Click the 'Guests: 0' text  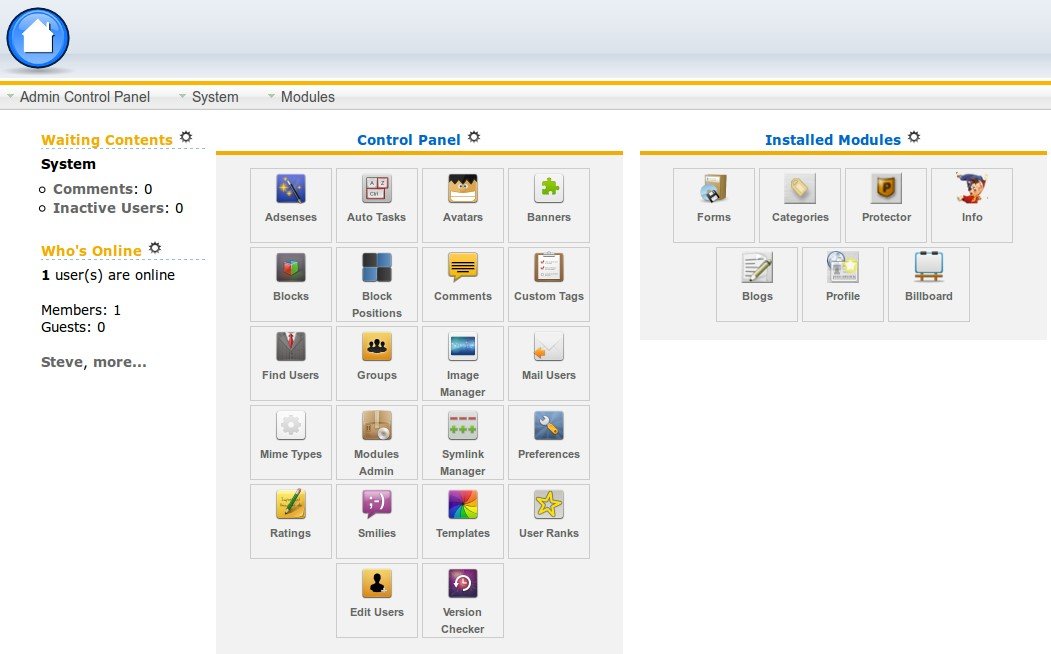click(73, 327)
